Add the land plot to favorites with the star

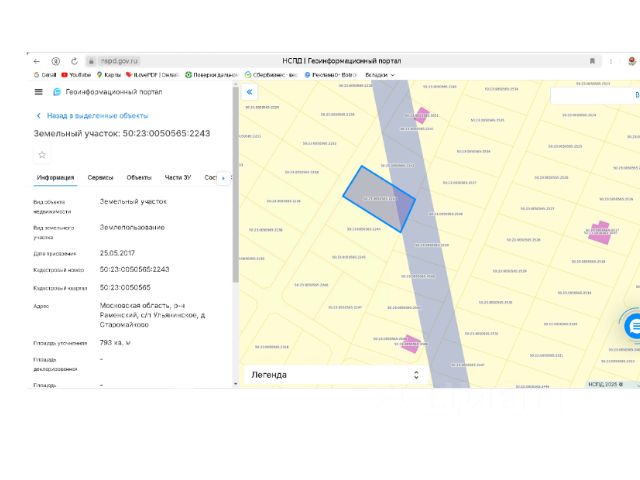[x=42, y=155]
